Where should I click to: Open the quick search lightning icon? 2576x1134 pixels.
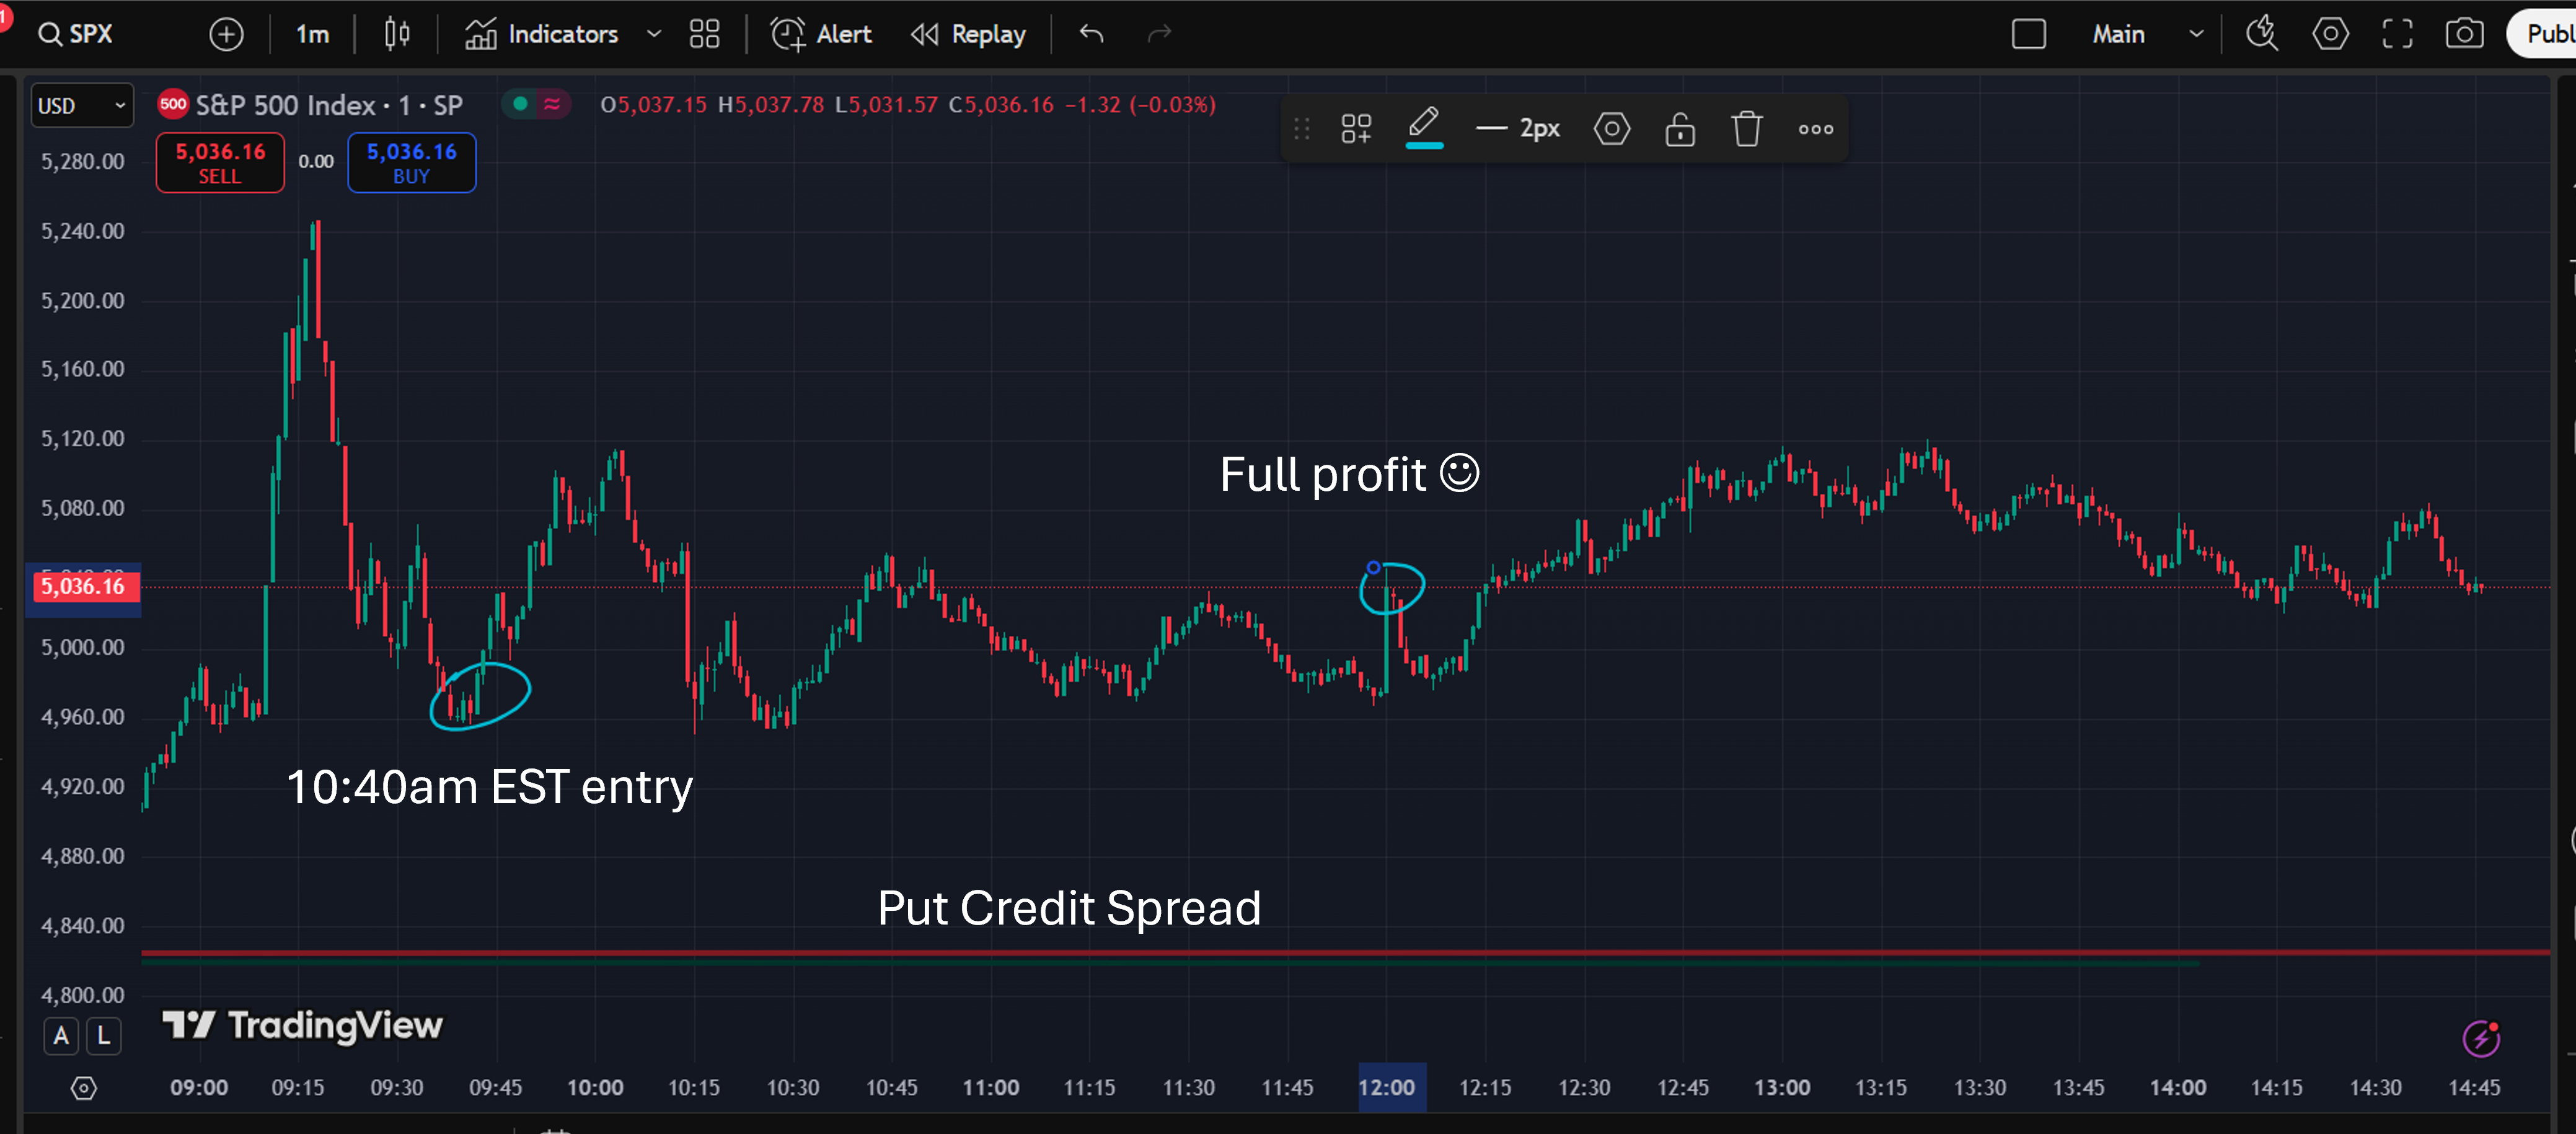pos(2262,34)
